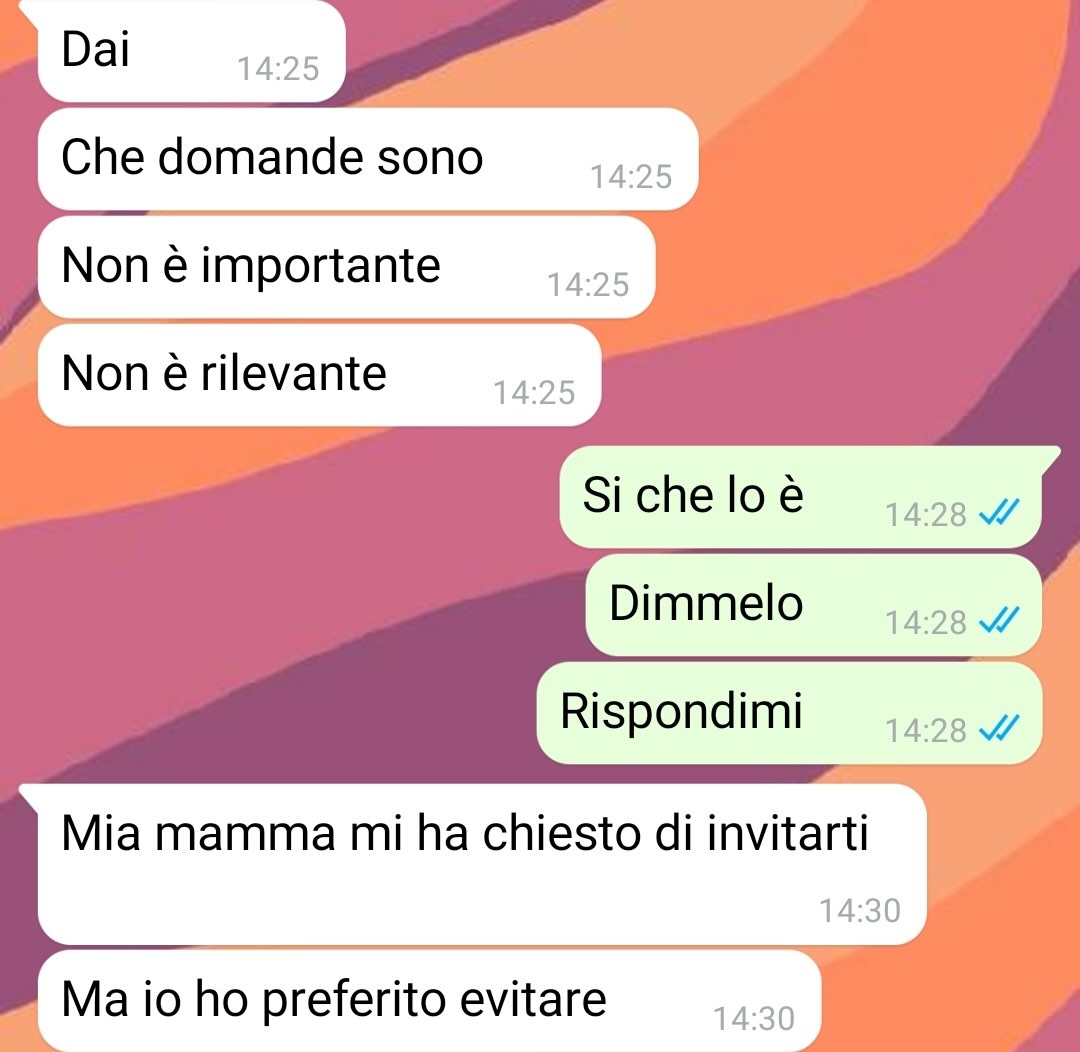The image size is (1080, 1052).
Task: Click the 14:25 timestamp on 'Che domande sono'
Action: tap(631, 177)
